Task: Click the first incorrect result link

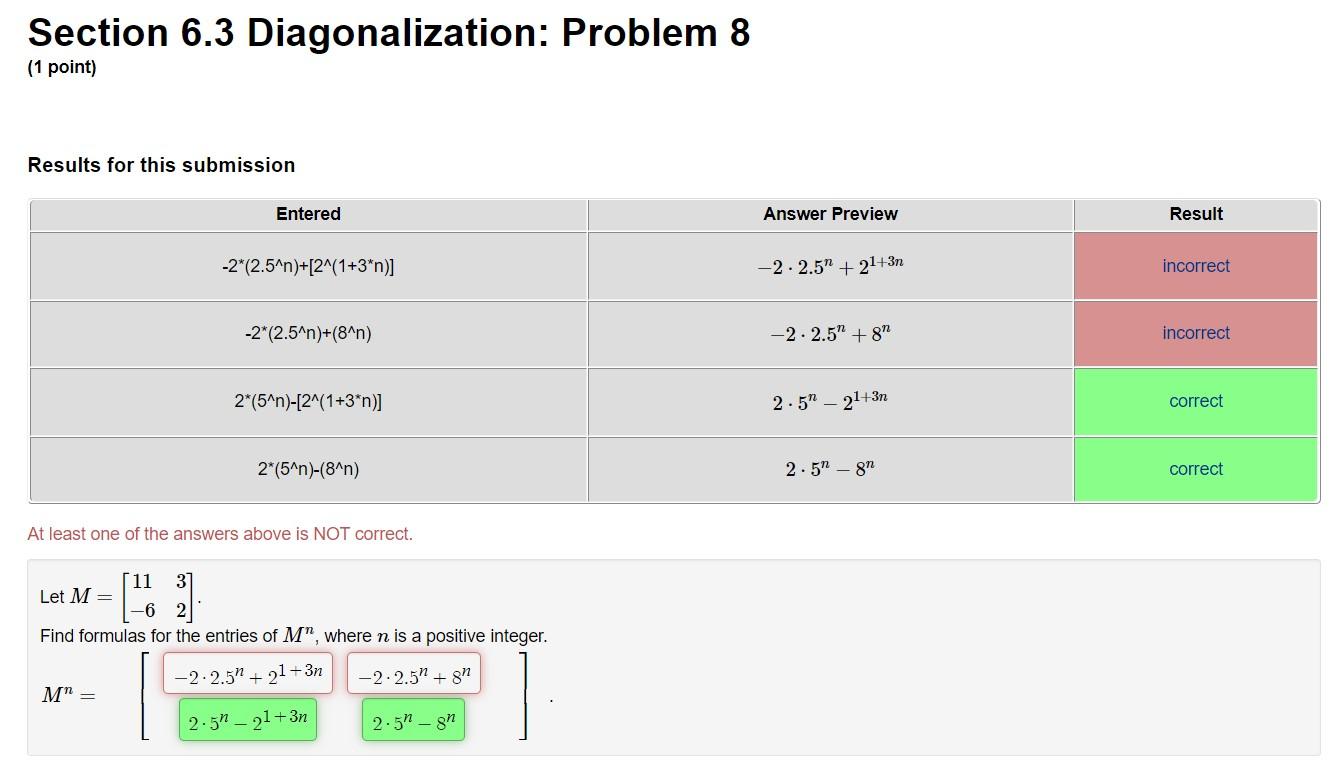Action: 1195,265
